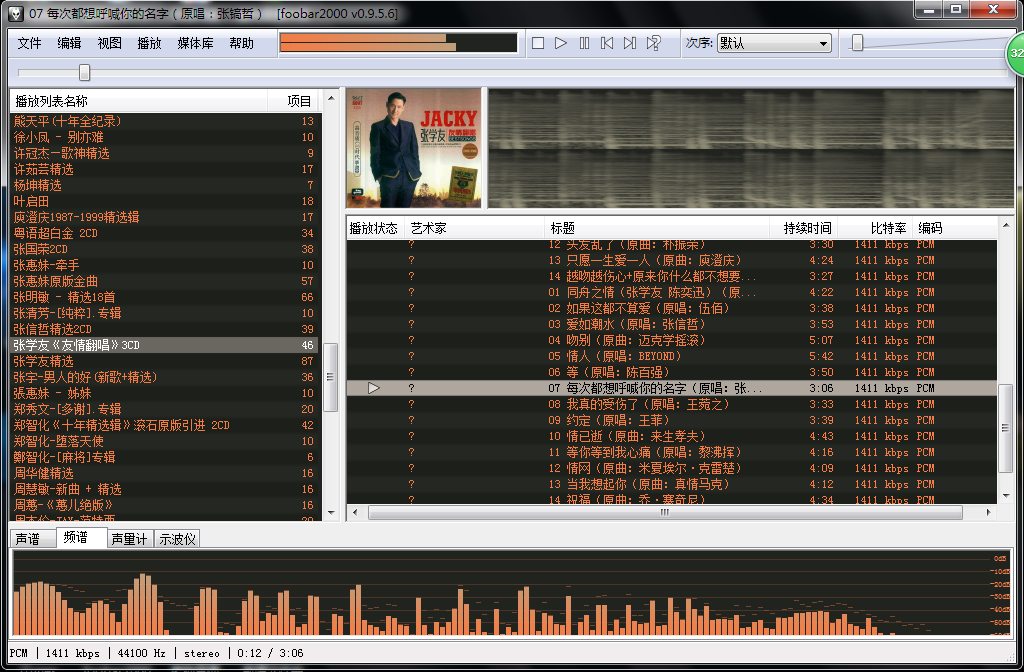This screenshot has height=672, width=1024.
Task: Switch to the 声量计 tab
Action: (129, 539)
